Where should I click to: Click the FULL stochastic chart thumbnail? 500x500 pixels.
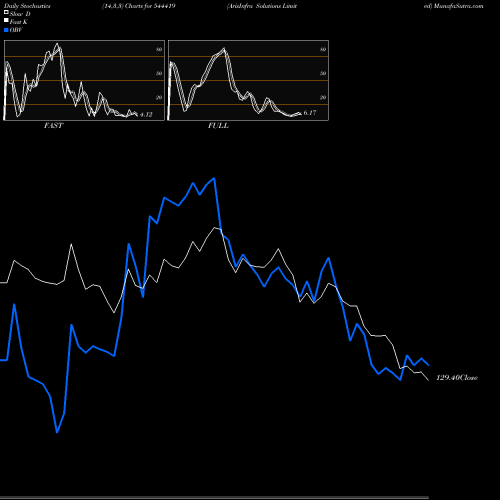point(248,80)
